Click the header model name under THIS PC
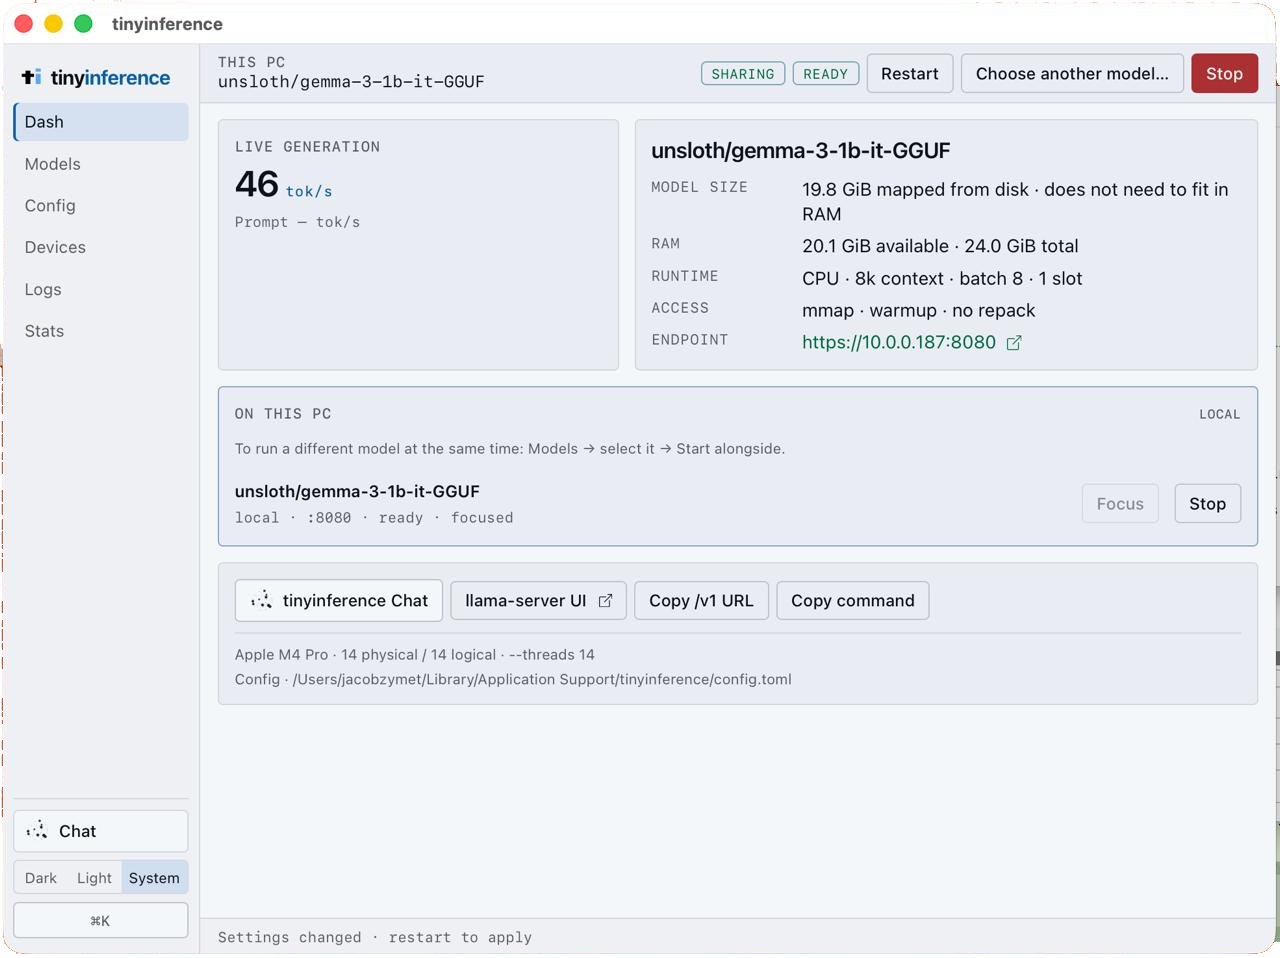The width and height of the screenshot is (1280, 958). pyautogui.click(x=351, y=82)
